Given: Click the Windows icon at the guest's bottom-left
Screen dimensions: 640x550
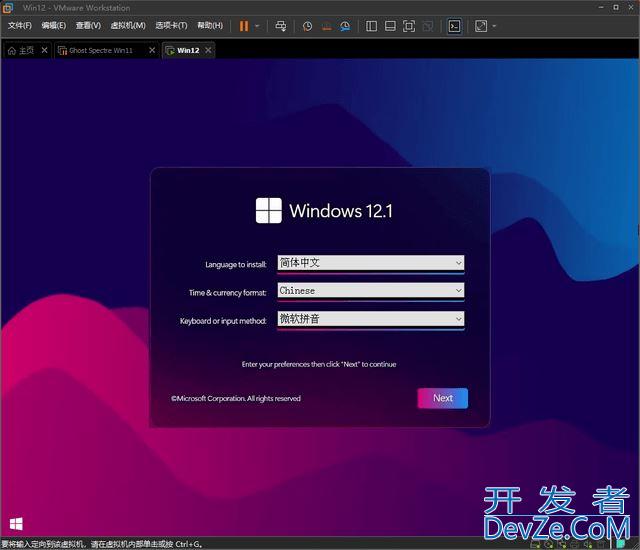Looking at the screenshot, I should pyautogui.click(x=16, y=524).
